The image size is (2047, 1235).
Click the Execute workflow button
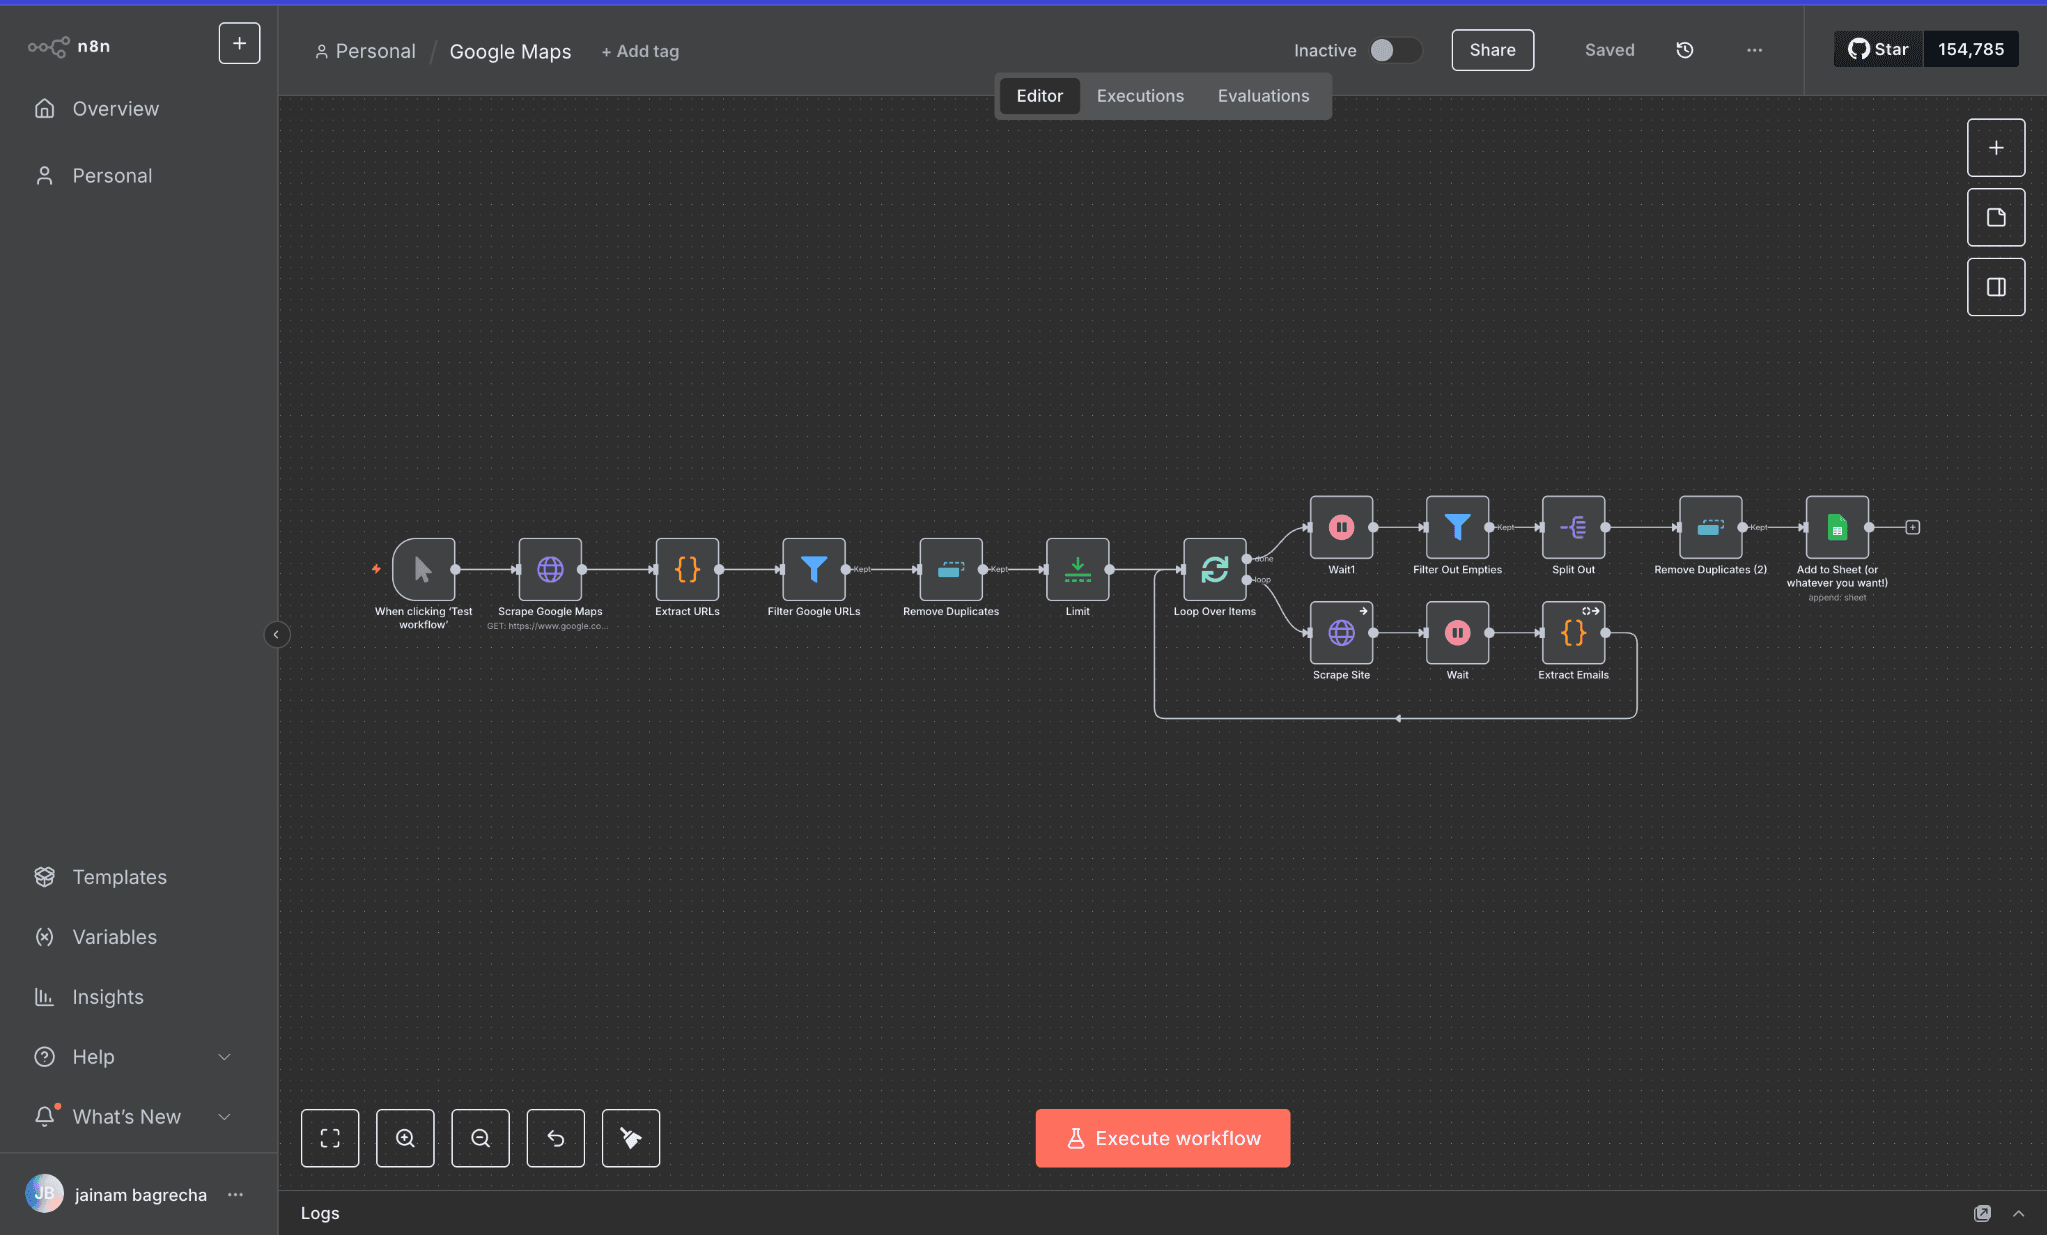1162,1138
